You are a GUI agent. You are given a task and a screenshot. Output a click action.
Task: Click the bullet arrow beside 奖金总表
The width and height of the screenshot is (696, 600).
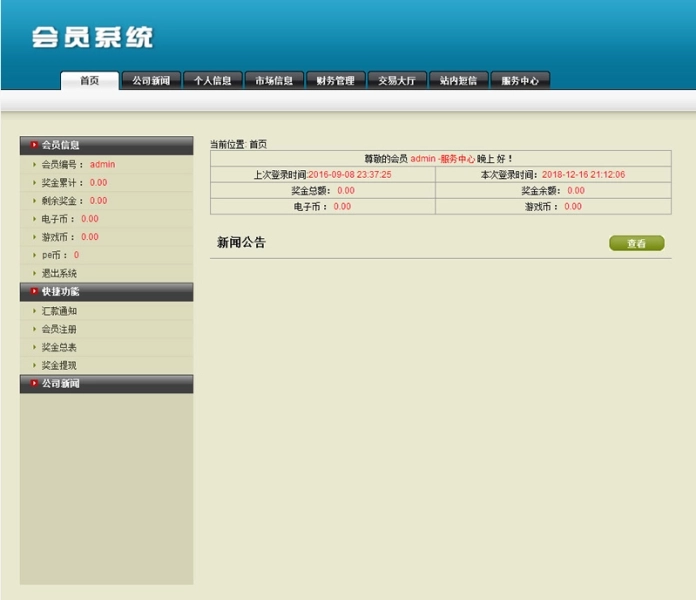34,347
